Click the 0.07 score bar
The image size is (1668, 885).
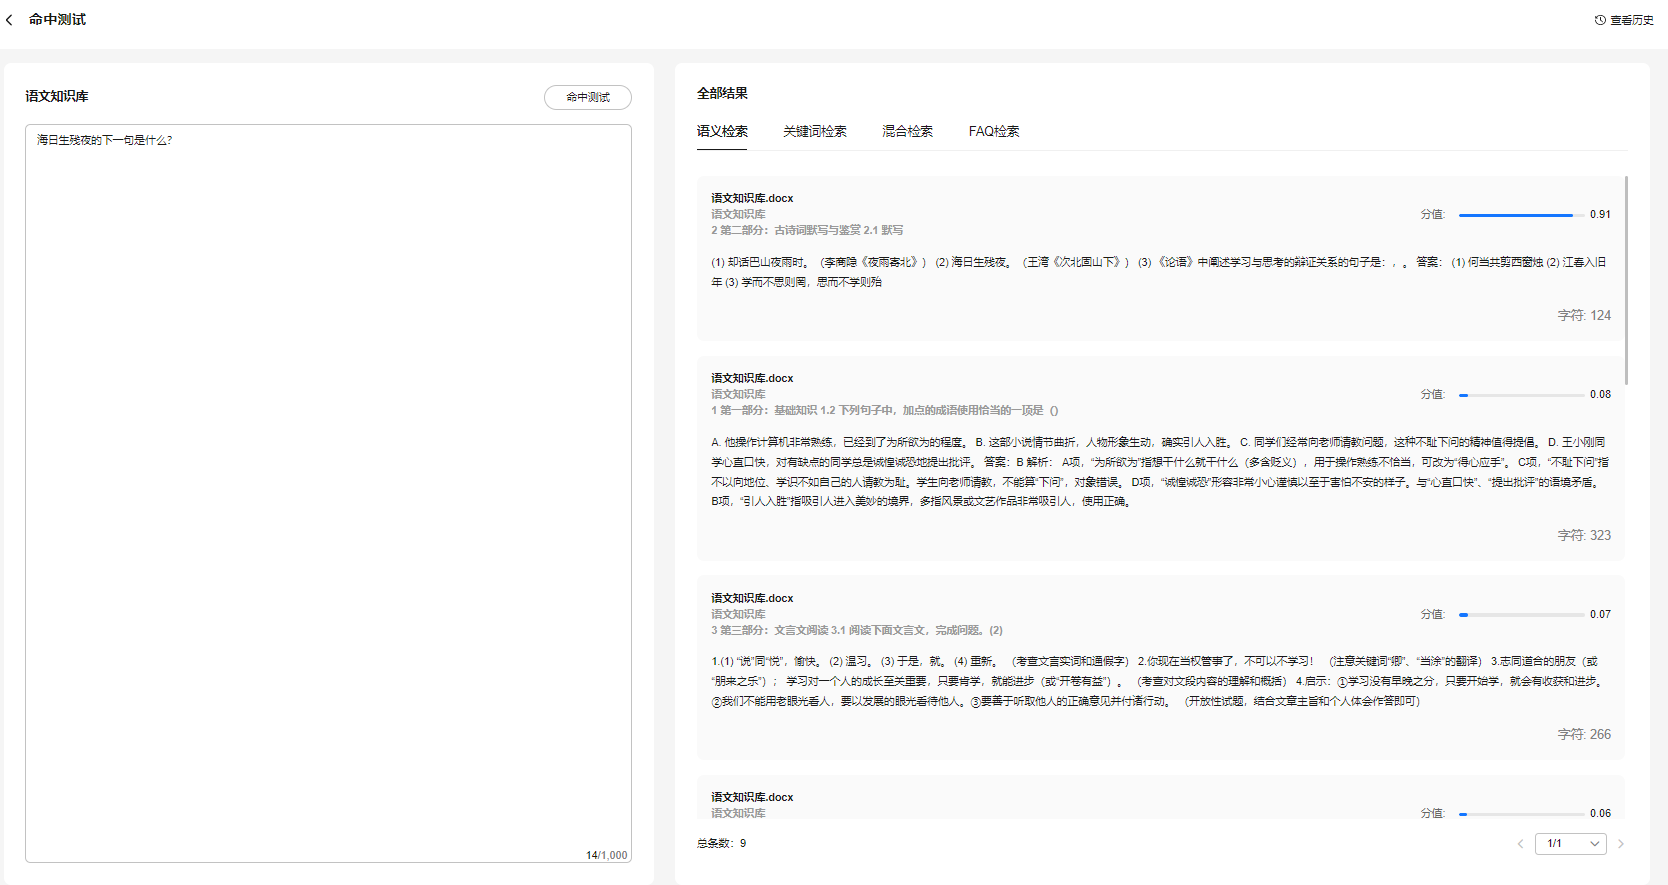(x=1520, y=615)
